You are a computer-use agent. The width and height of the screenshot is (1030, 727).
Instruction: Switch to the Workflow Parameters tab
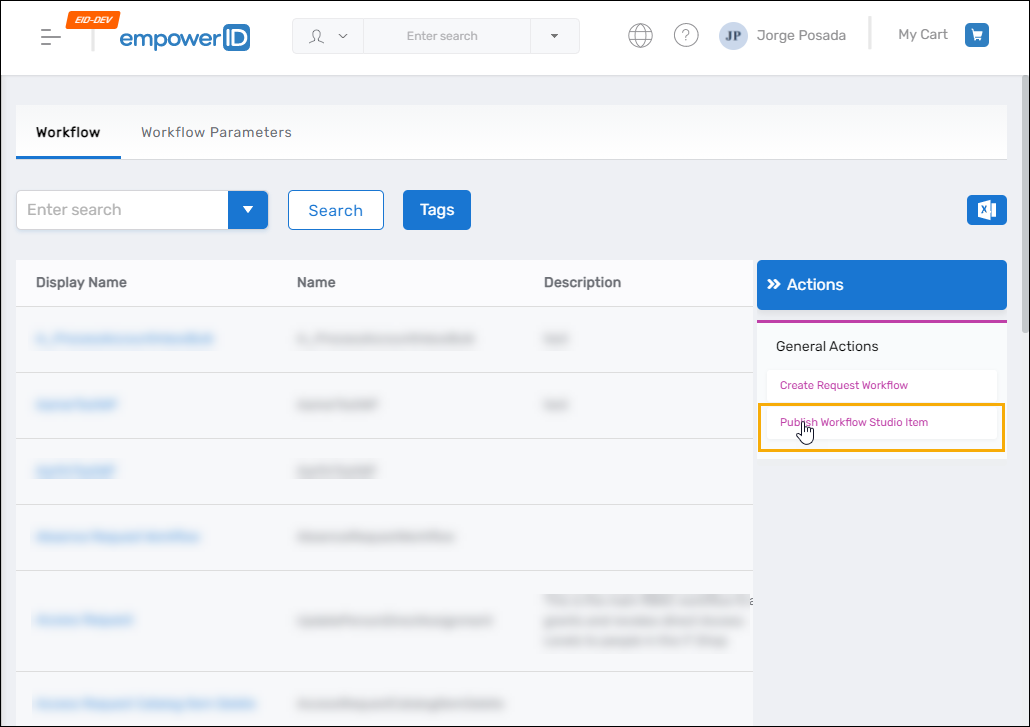coord(215,132)
